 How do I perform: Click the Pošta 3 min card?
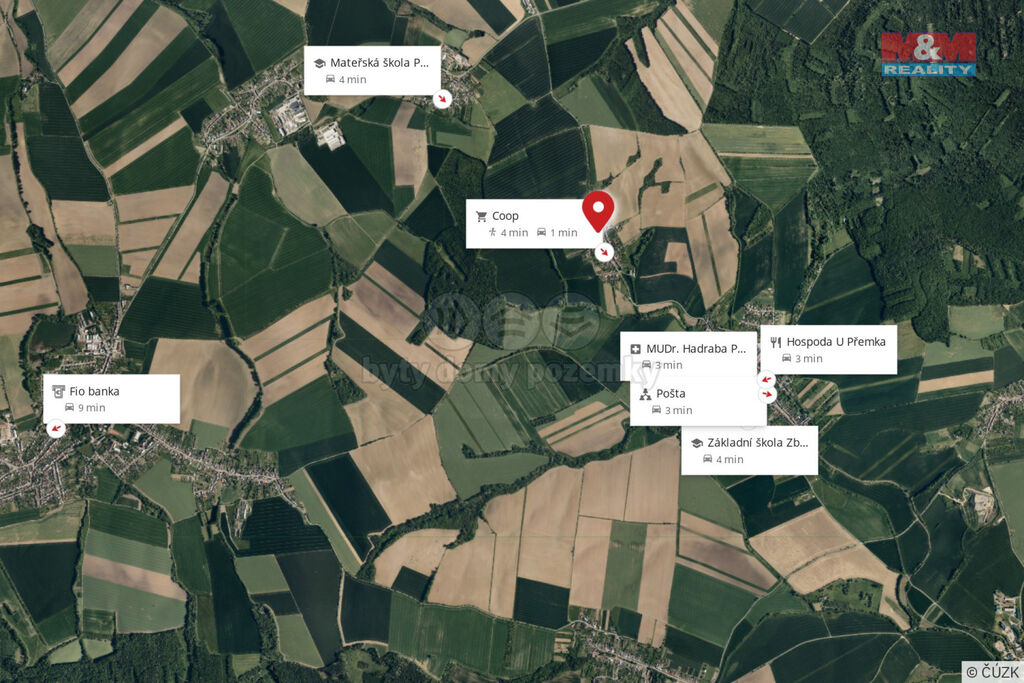tap(697, 402)
